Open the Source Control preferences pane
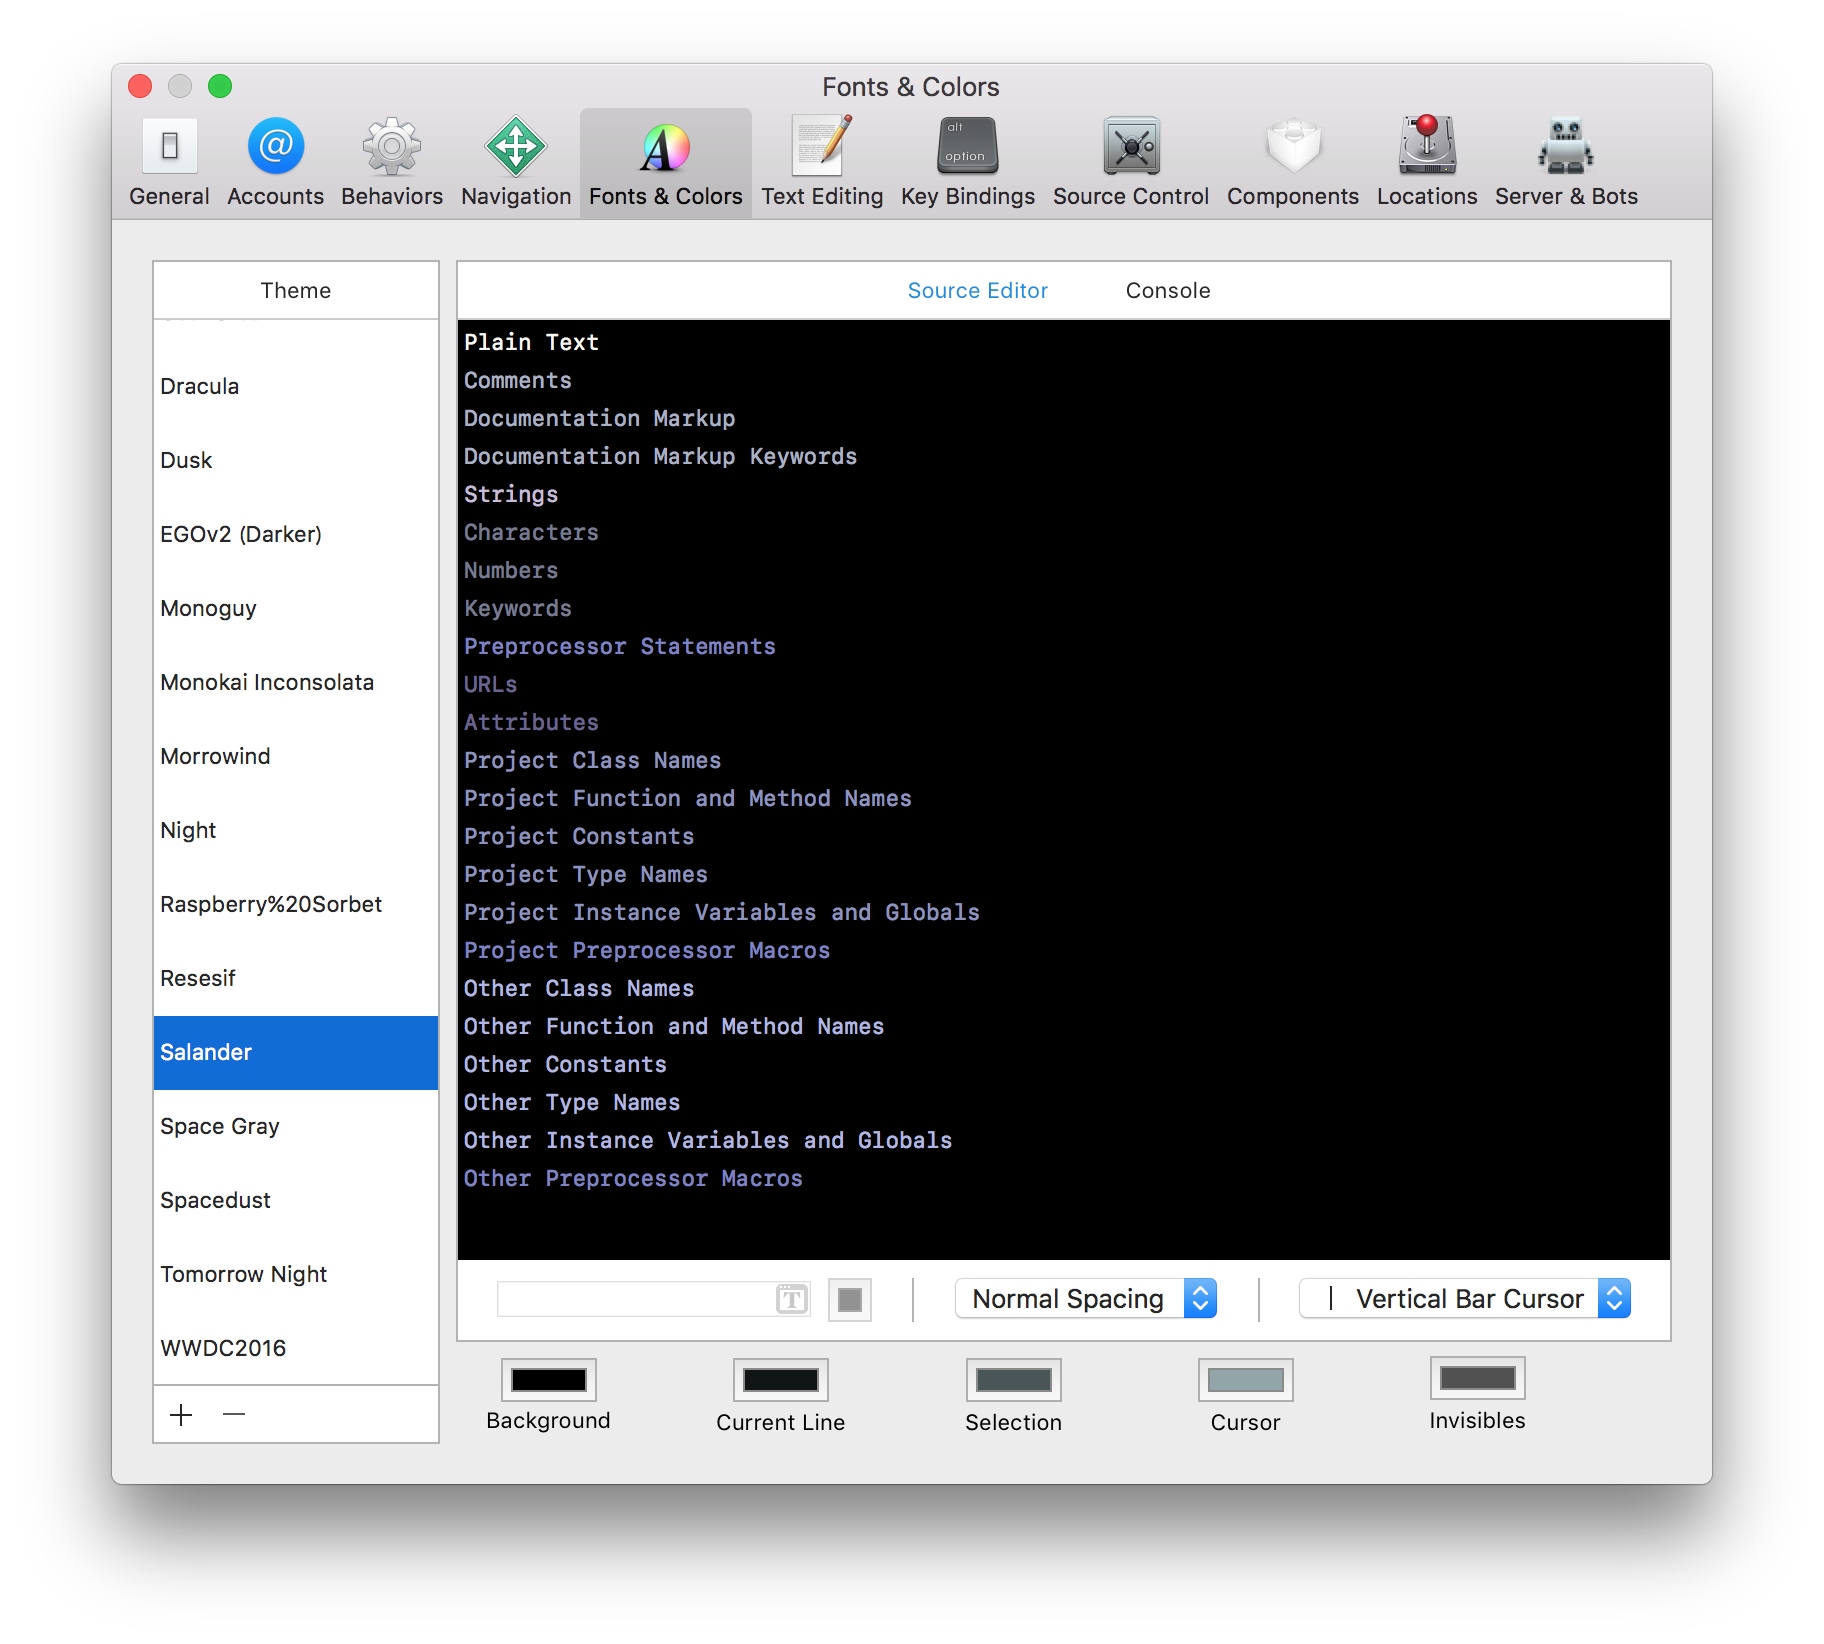The image size is (1824, 1644). click(1131, 162)
